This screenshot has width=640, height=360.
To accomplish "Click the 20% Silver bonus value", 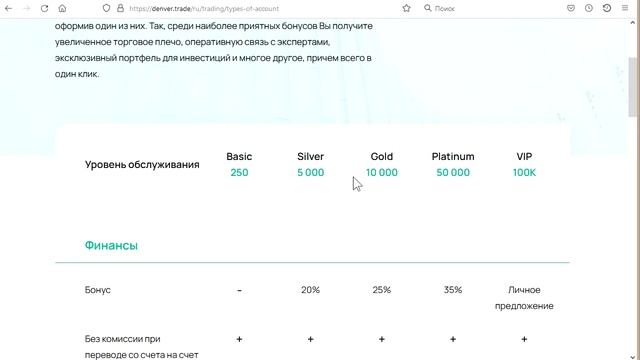I will click(x=311, y=290).
